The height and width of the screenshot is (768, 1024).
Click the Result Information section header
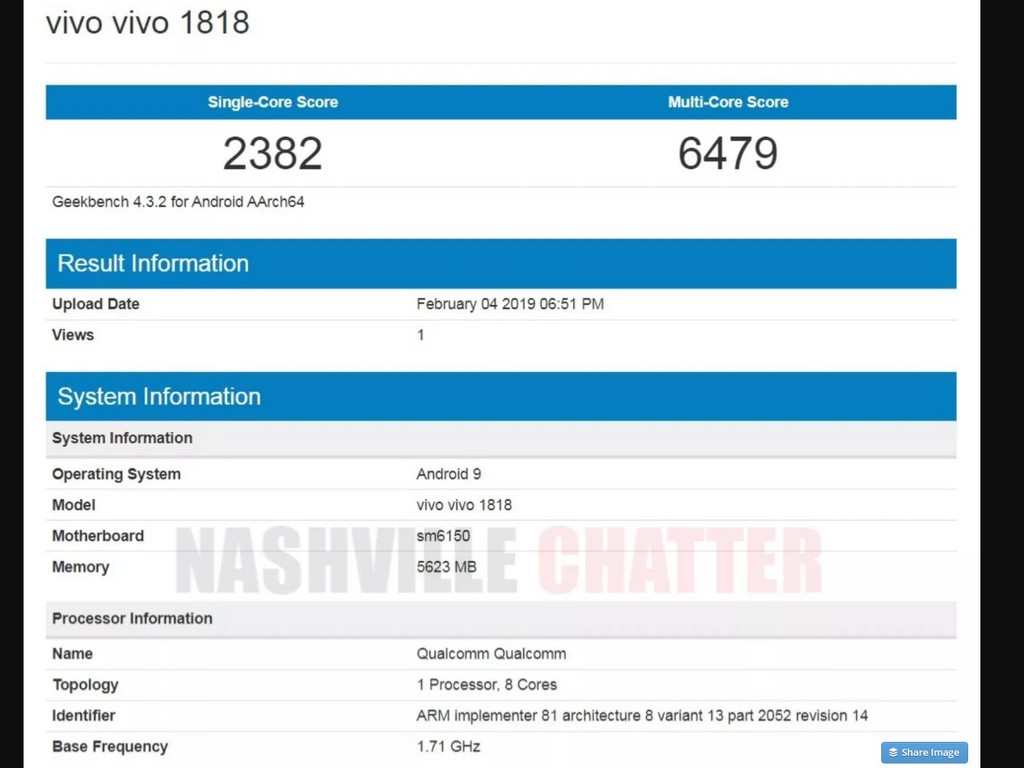pyautogui.click(x=501, y=263)
